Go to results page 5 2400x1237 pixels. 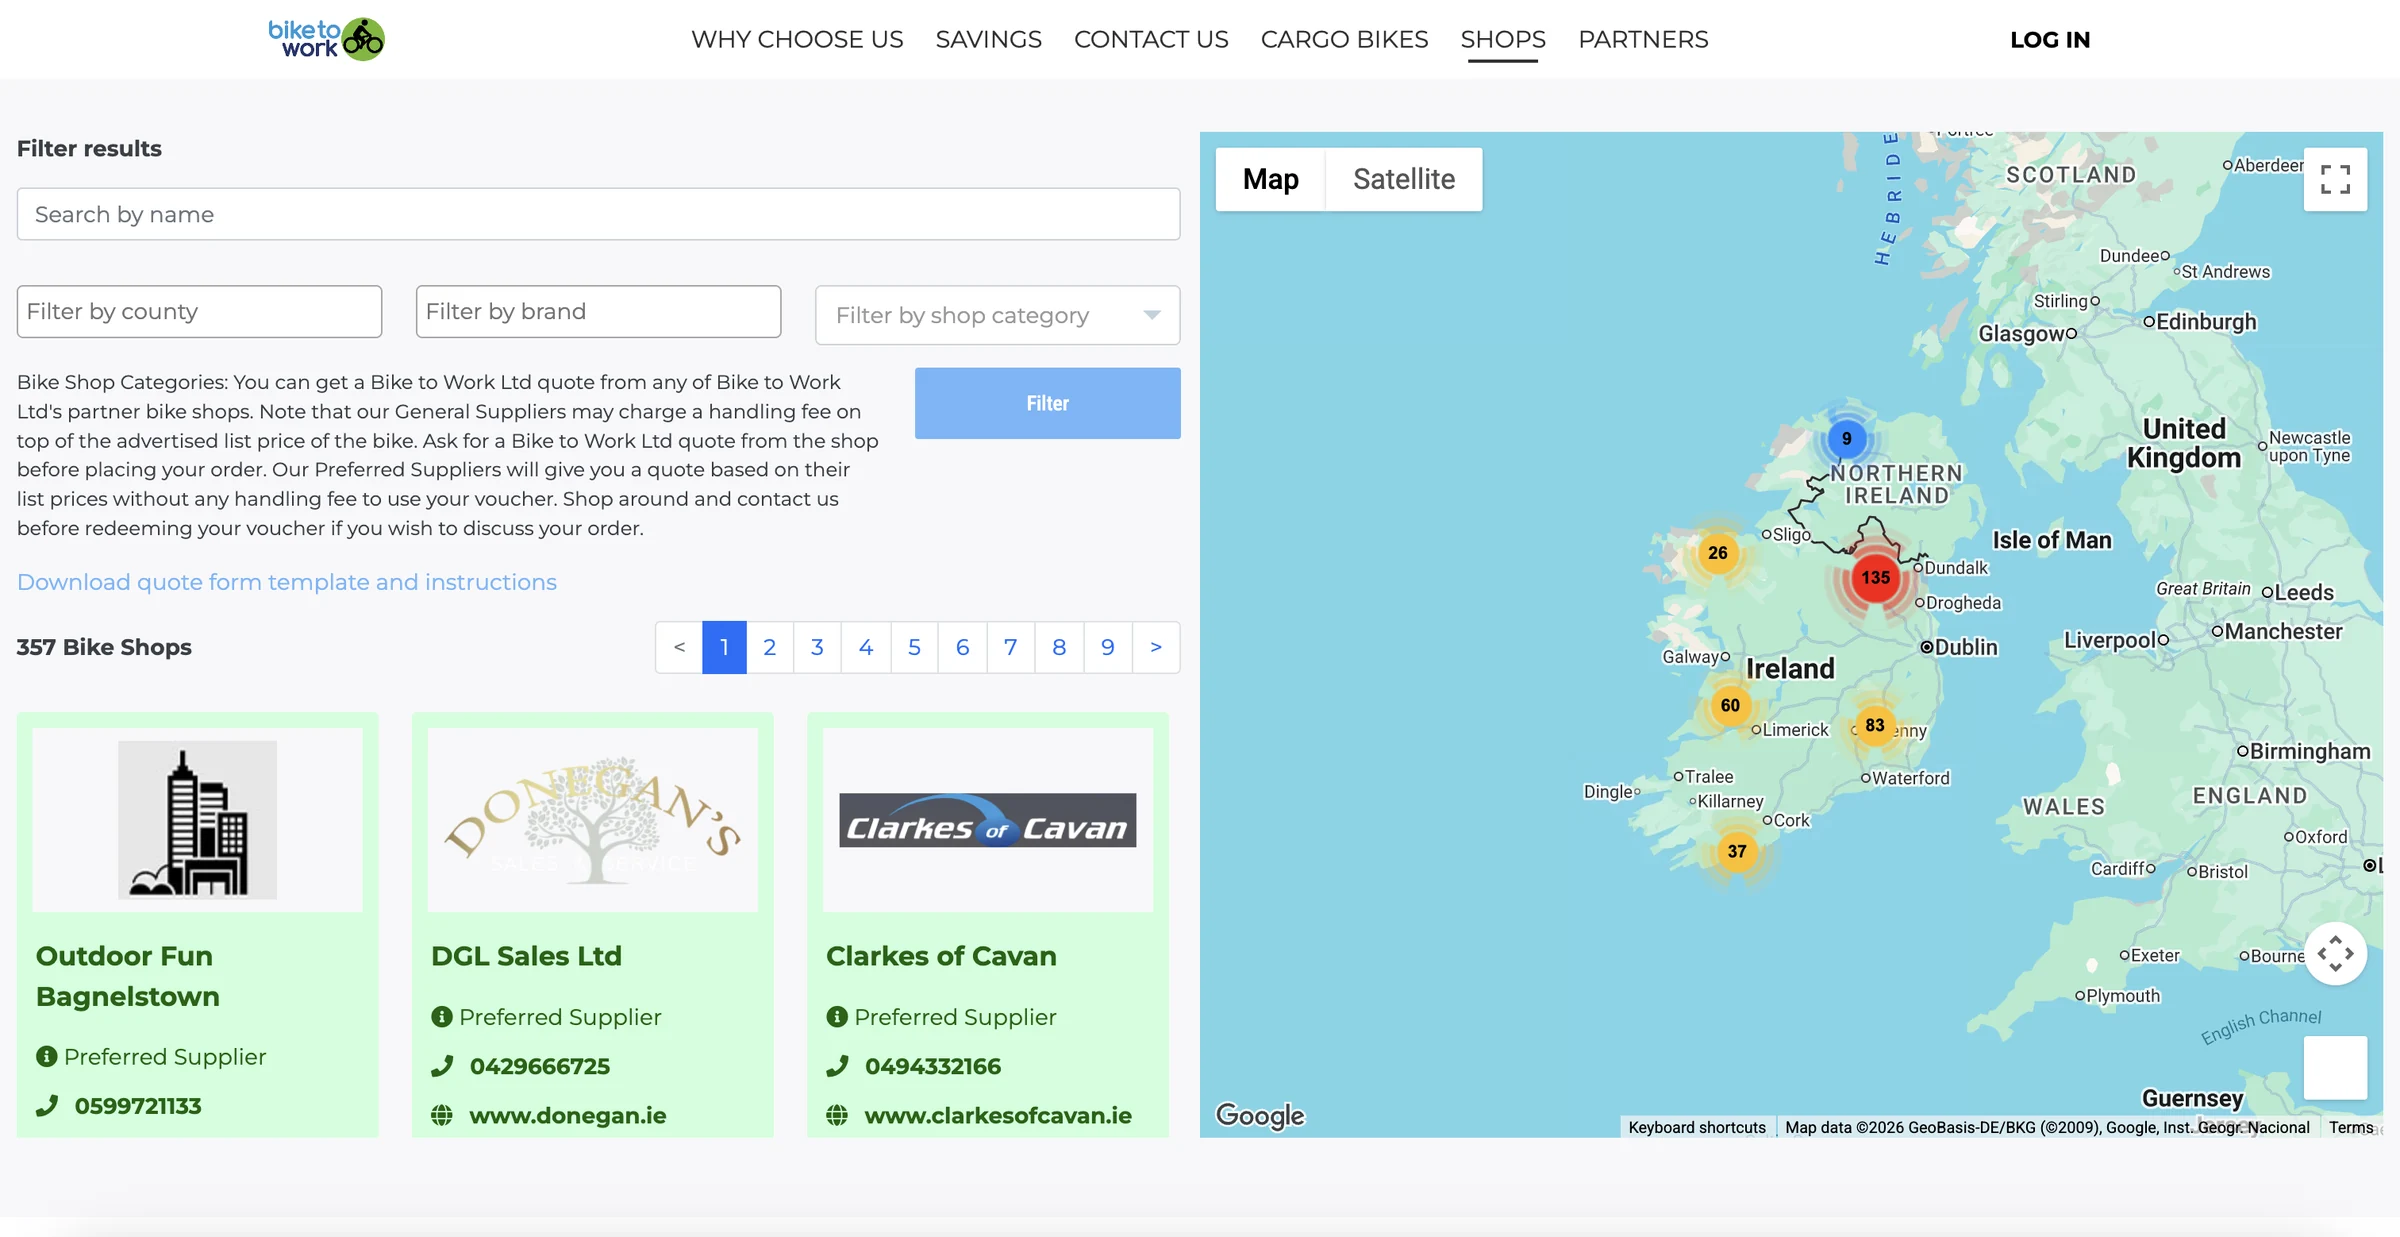(x=914, y=647)
